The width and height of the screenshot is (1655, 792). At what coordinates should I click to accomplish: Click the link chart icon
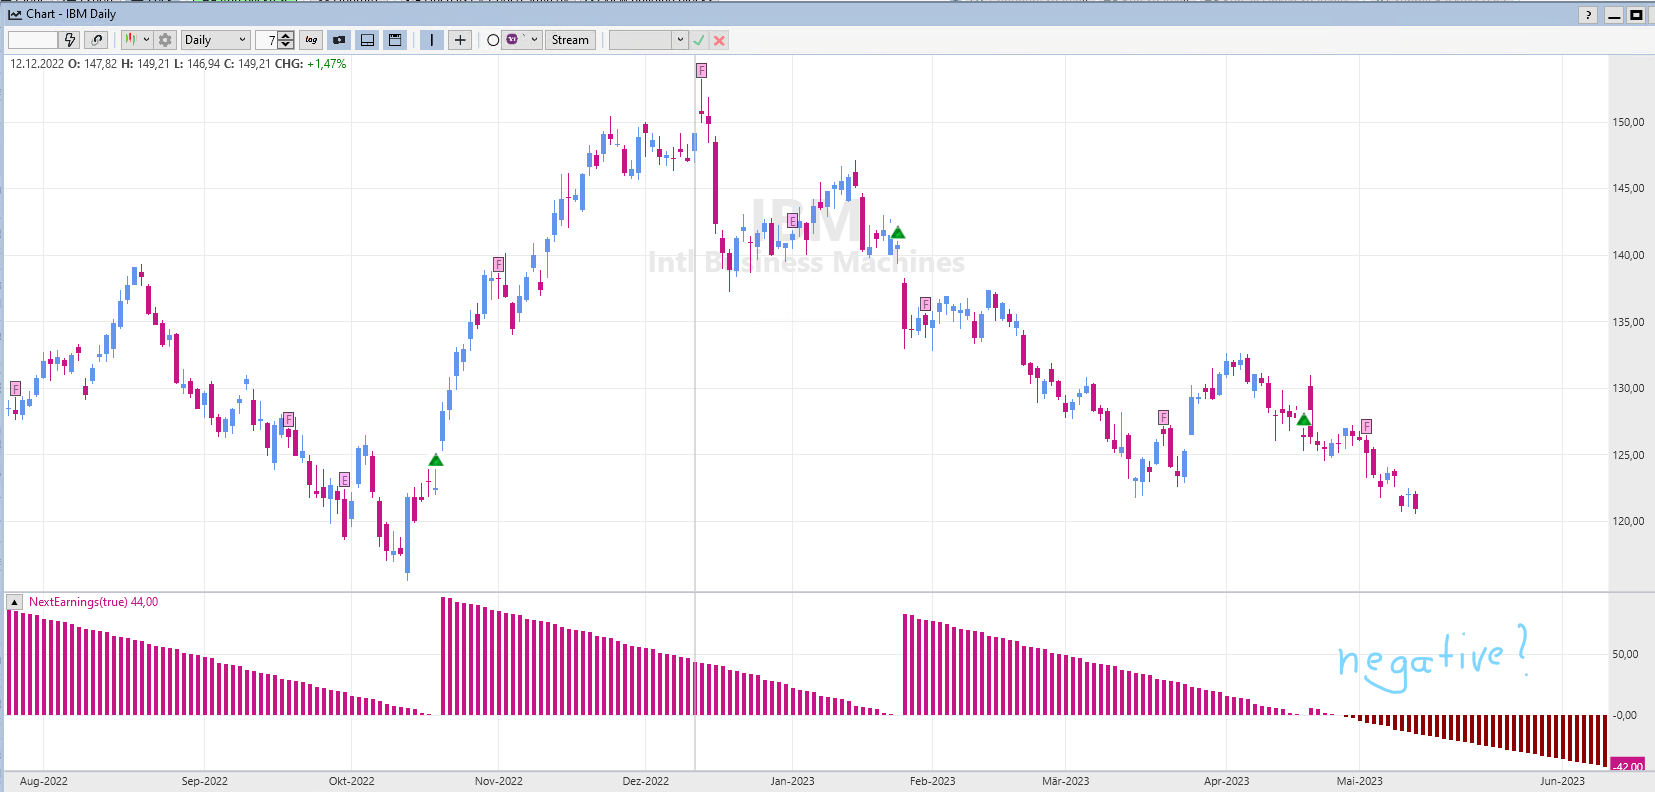click(96, 40)
